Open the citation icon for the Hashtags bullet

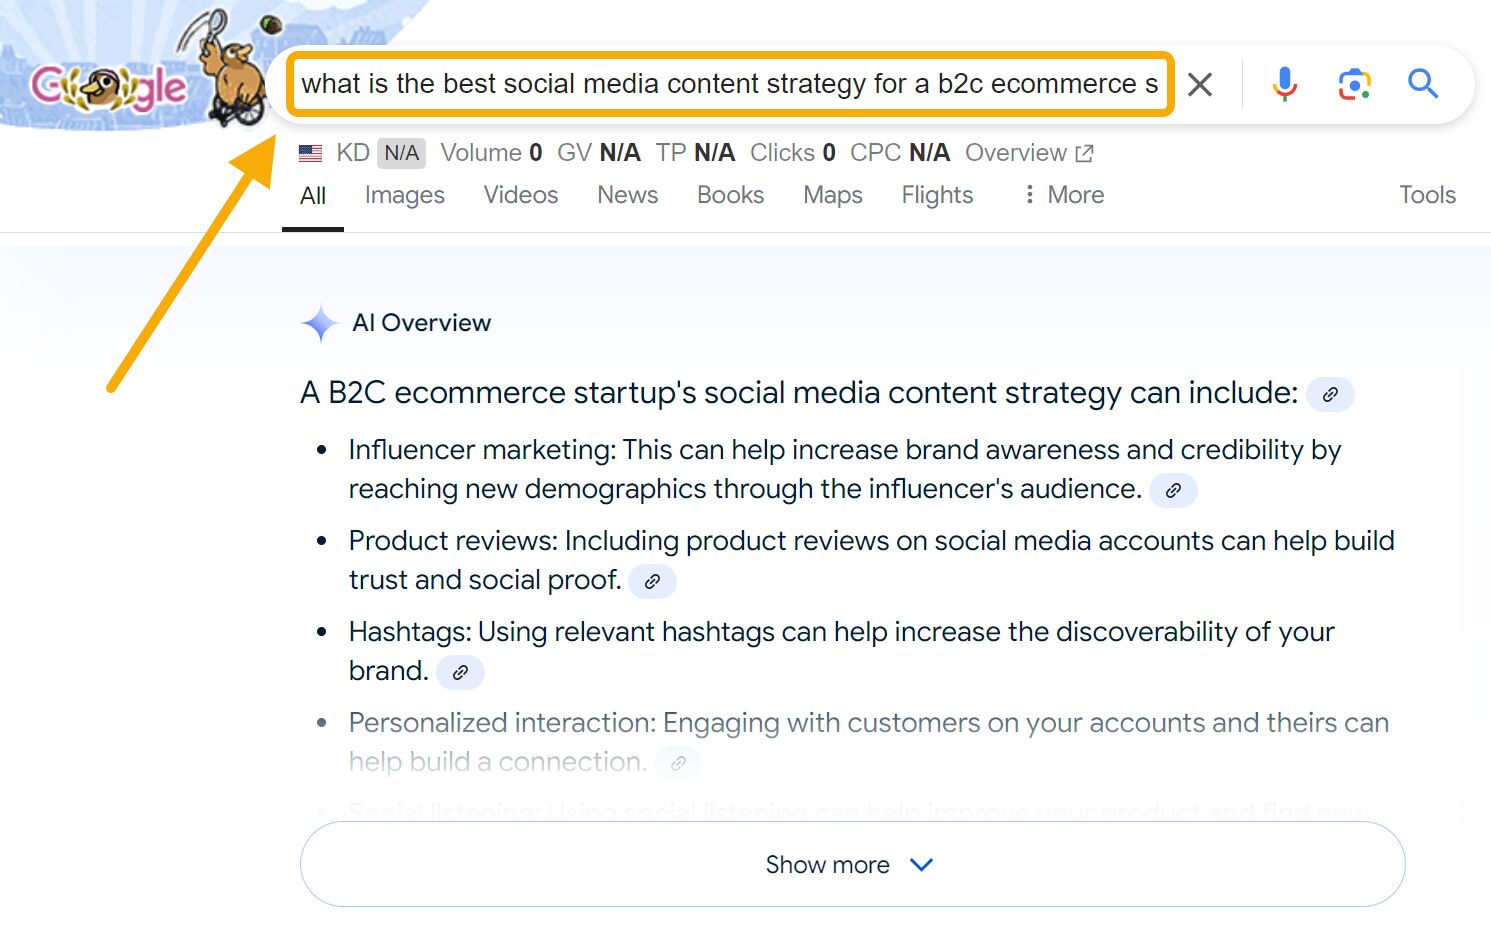coord(460,672)
